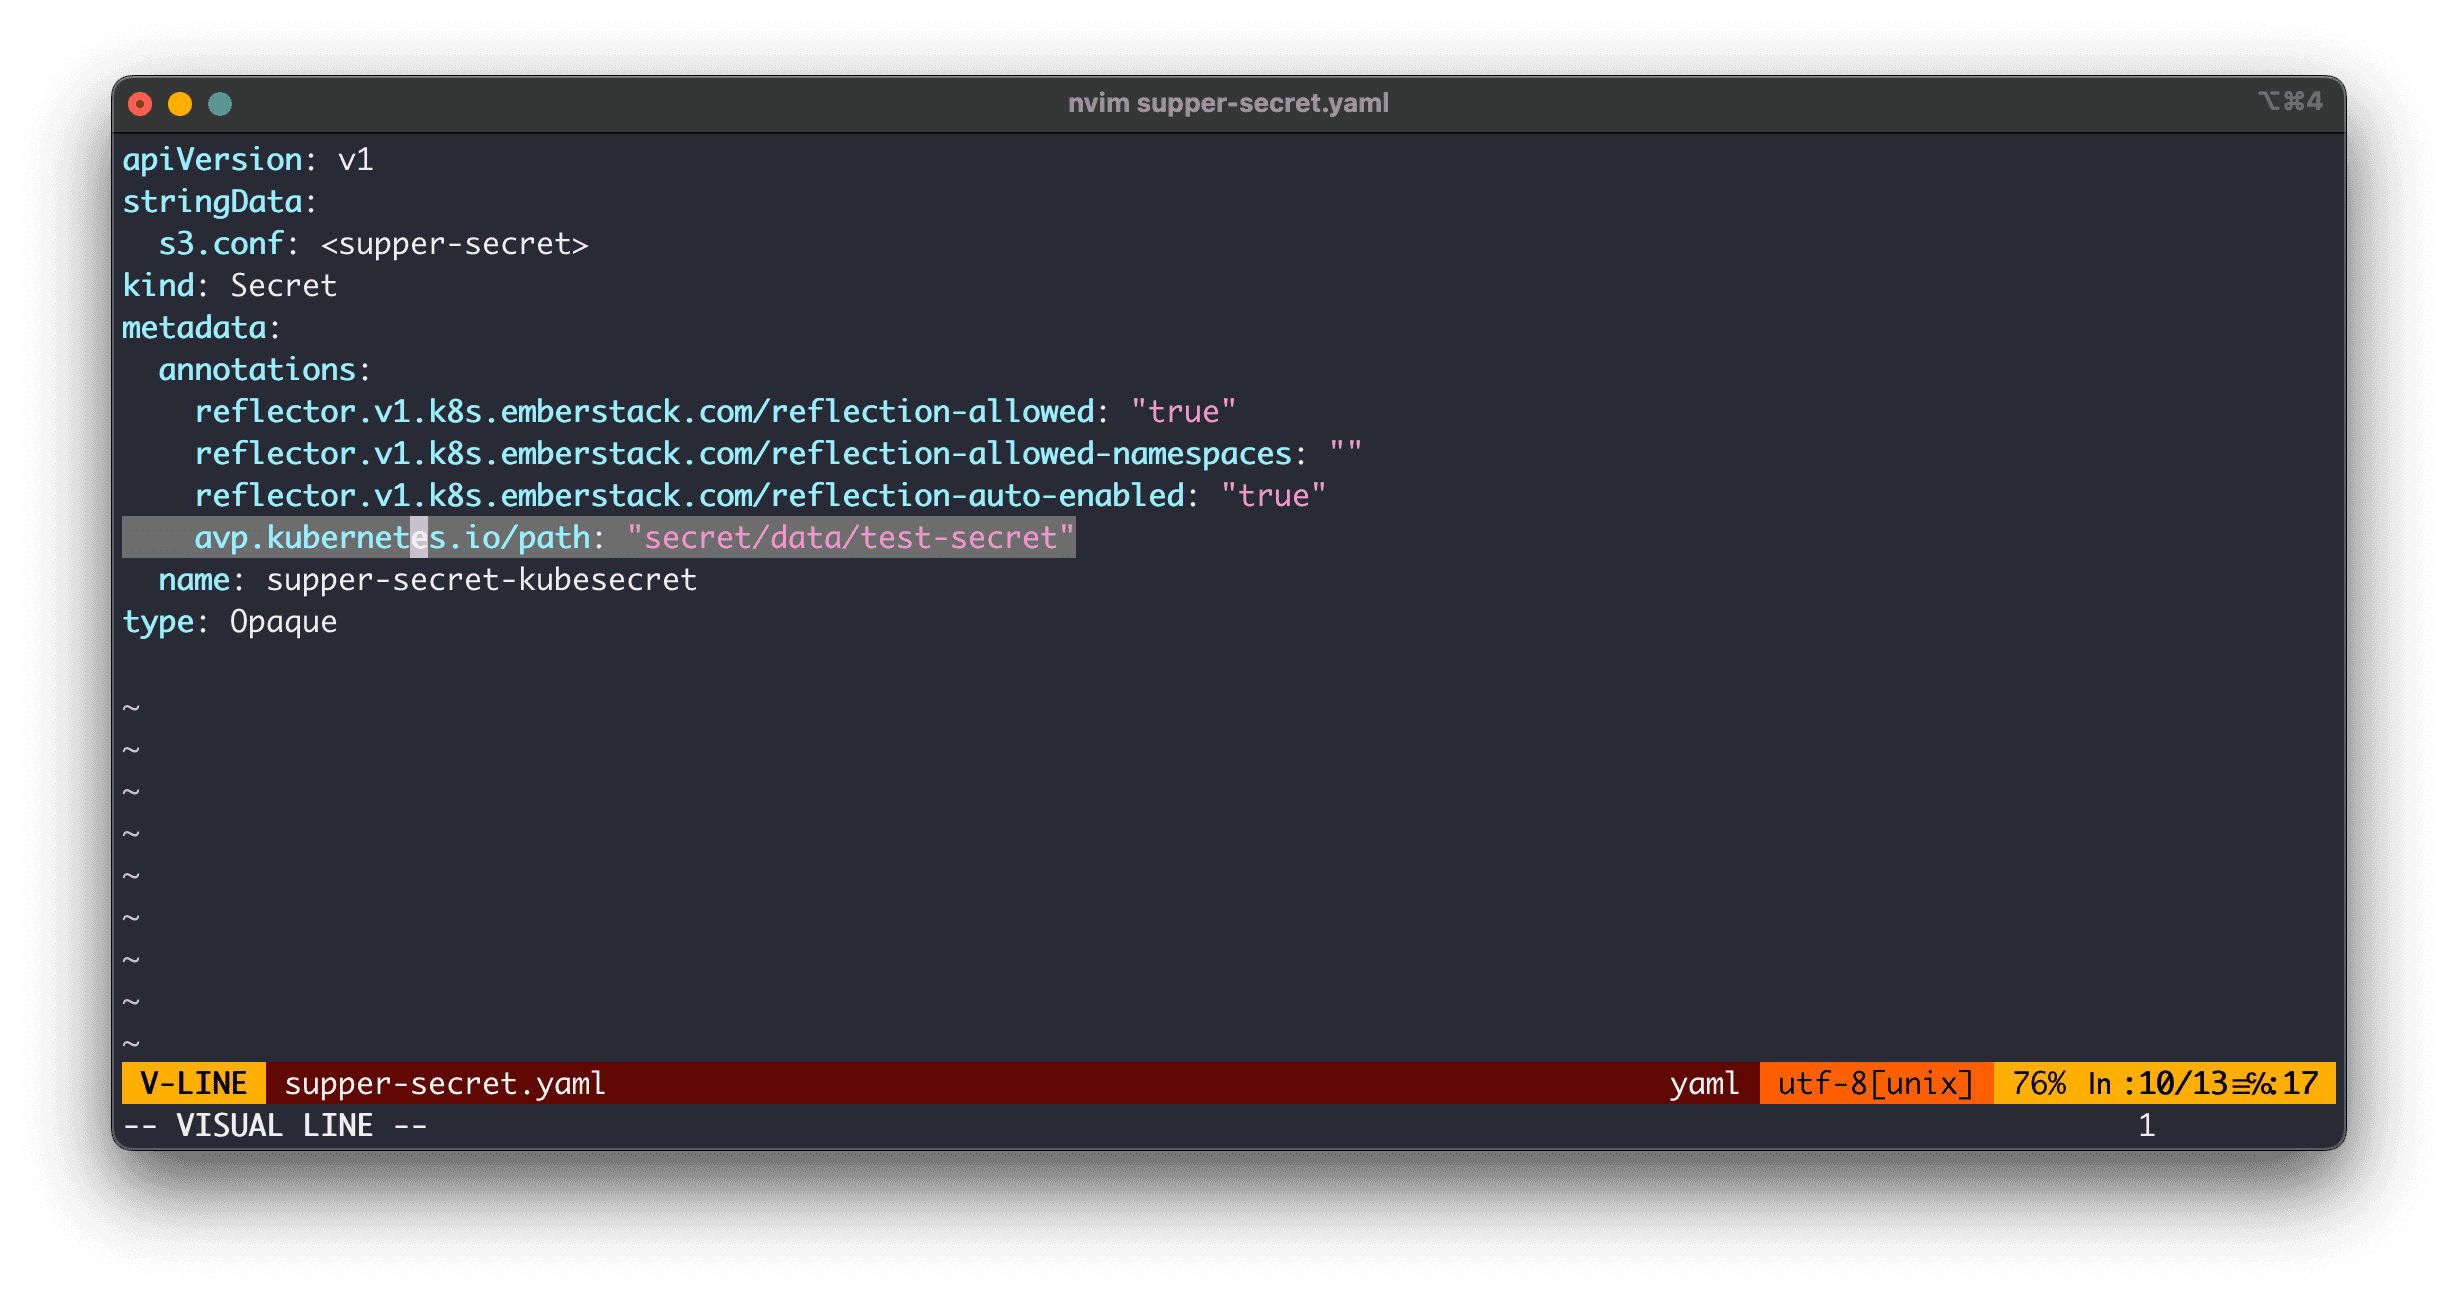Click the red close window button
The image size is (2458, 1298).
click(x=140, y=104)
